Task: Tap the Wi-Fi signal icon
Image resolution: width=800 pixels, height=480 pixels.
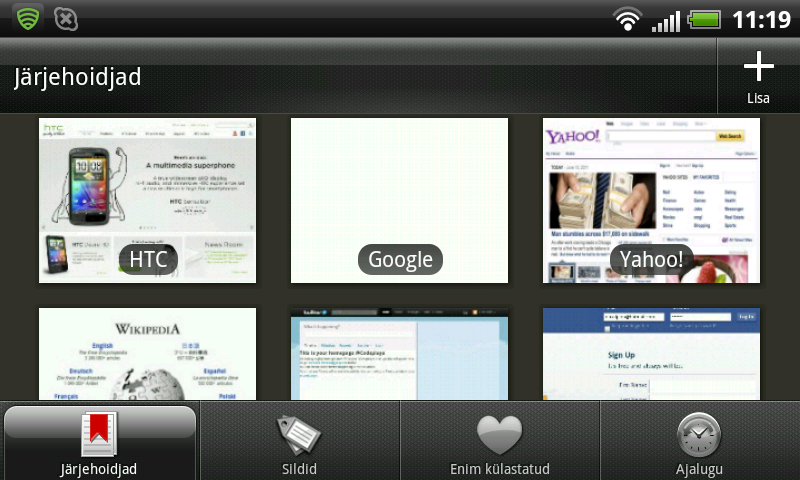Action: [x=628, y=19]
